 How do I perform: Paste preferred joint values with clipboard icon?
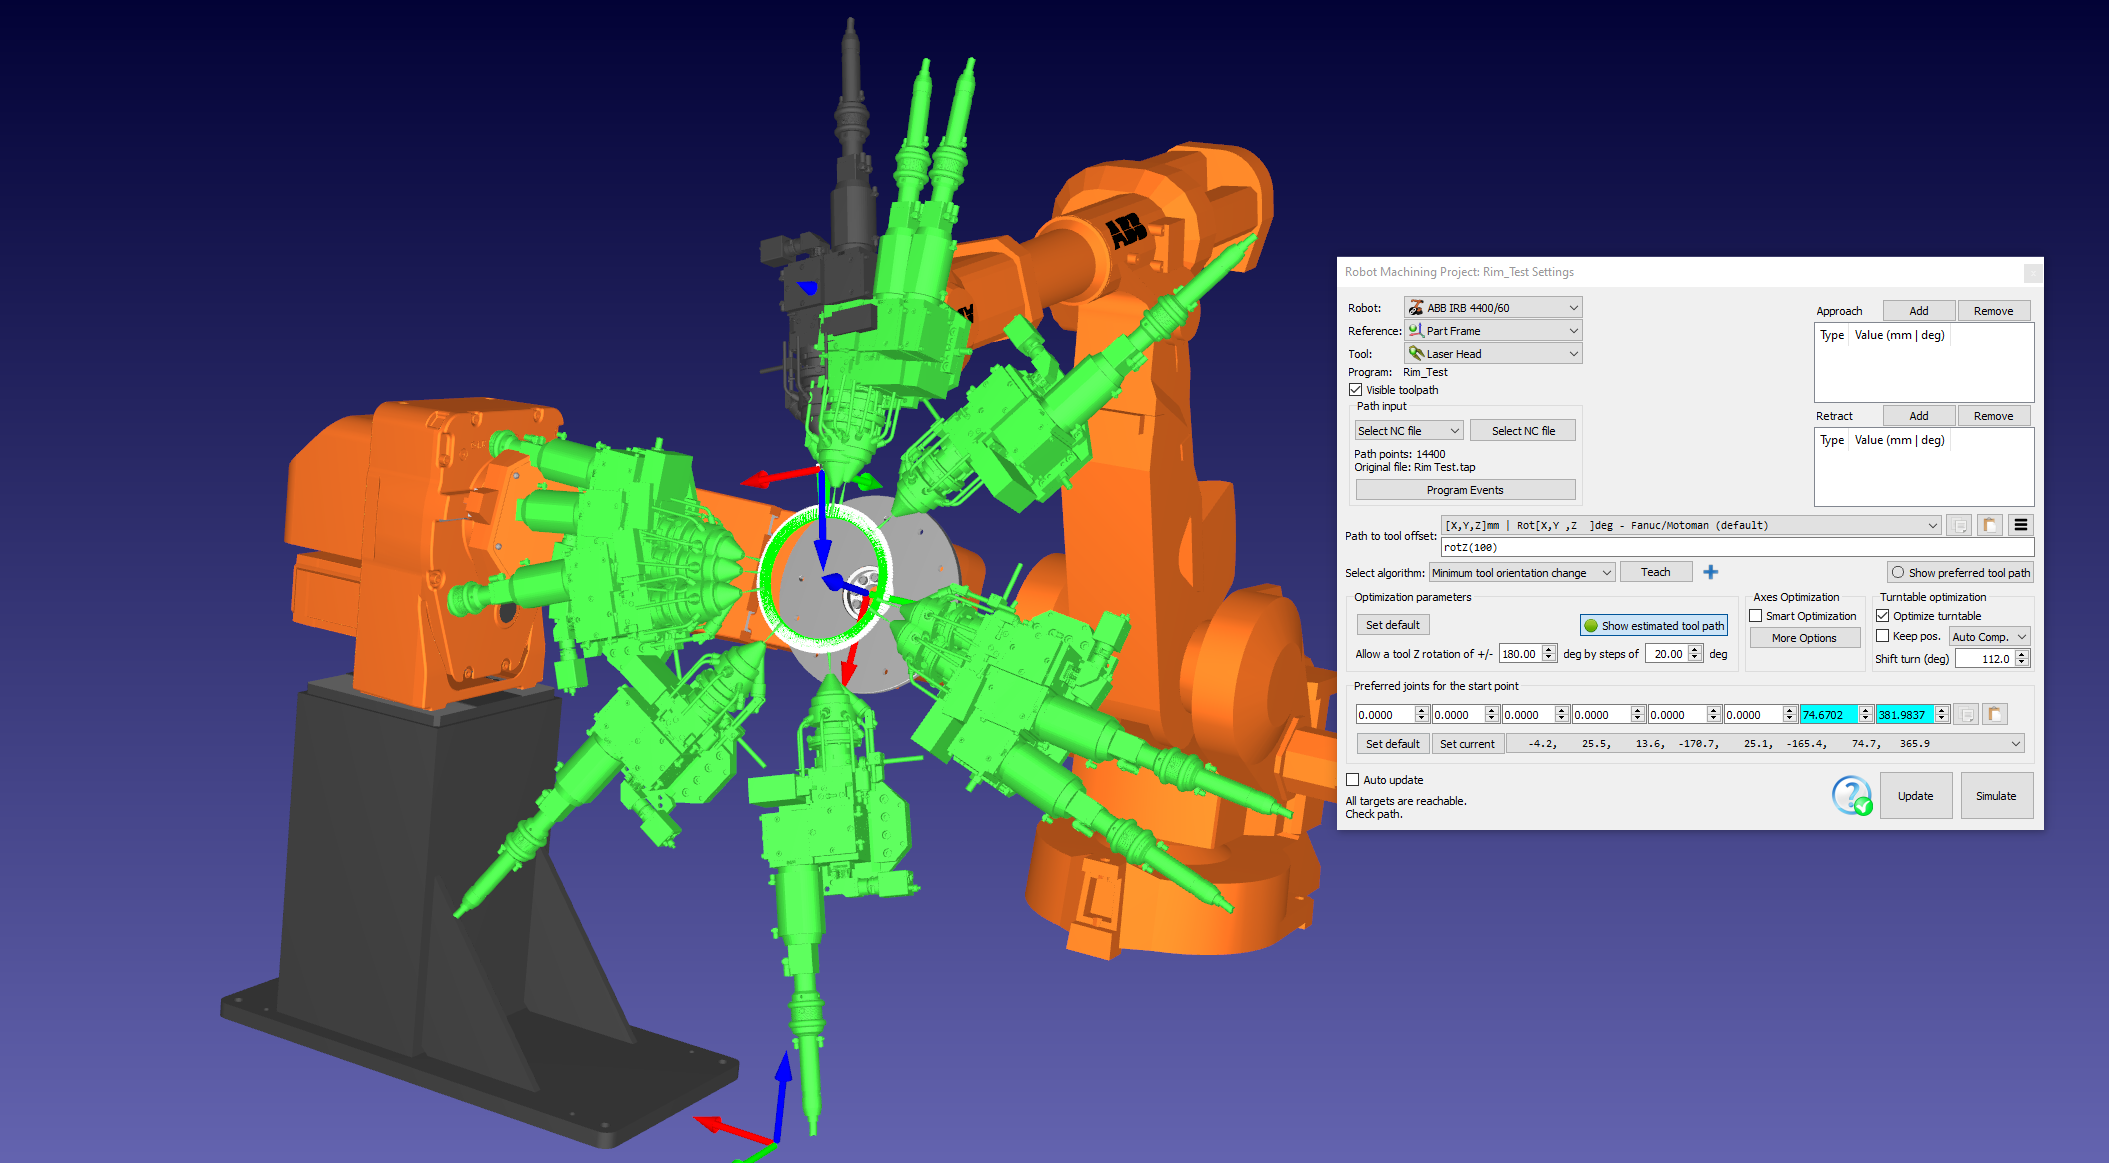pyautogui.click(x=1994, y=714)
